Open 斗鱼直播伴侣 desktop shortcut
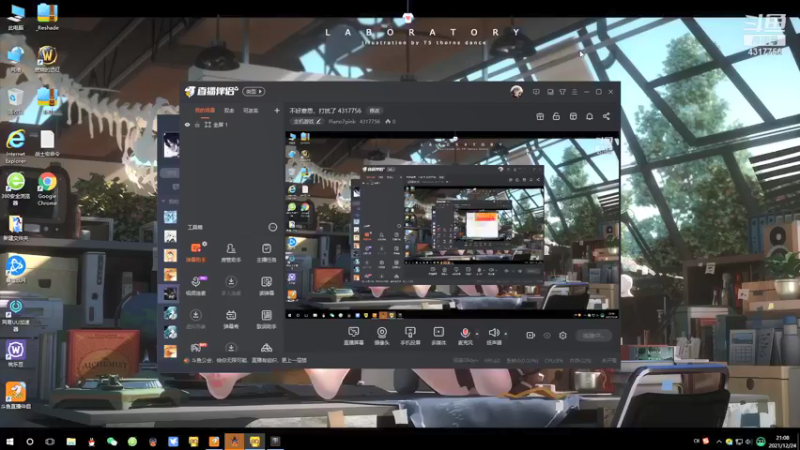The height and width of the screenshot is (450, 800). point(15,396)
